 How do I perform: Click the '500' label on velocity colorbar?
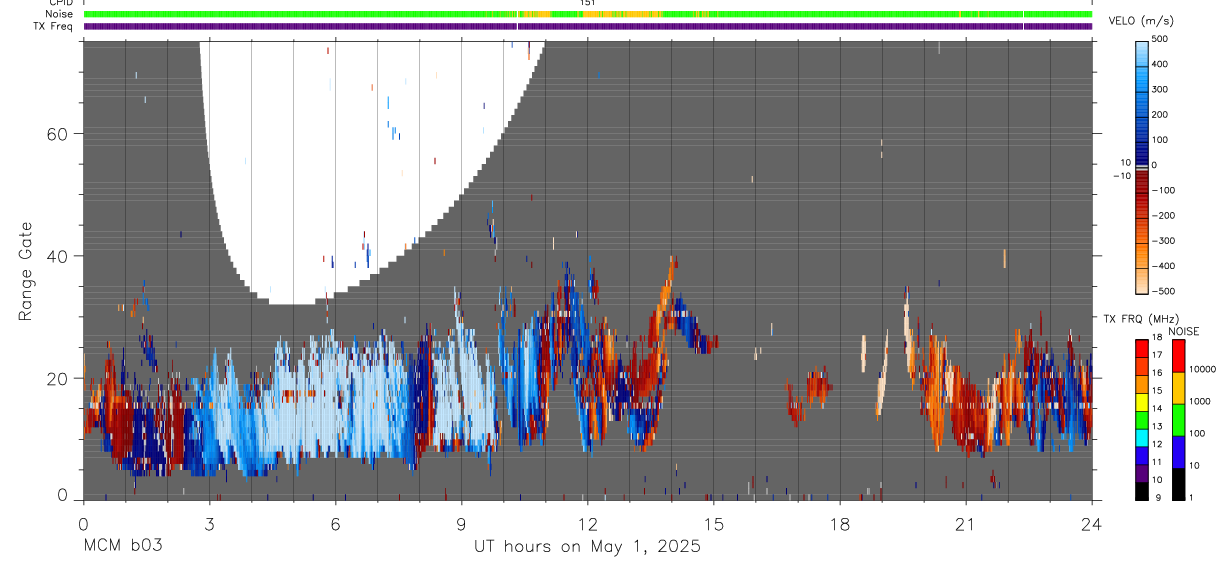point(1160,39)
